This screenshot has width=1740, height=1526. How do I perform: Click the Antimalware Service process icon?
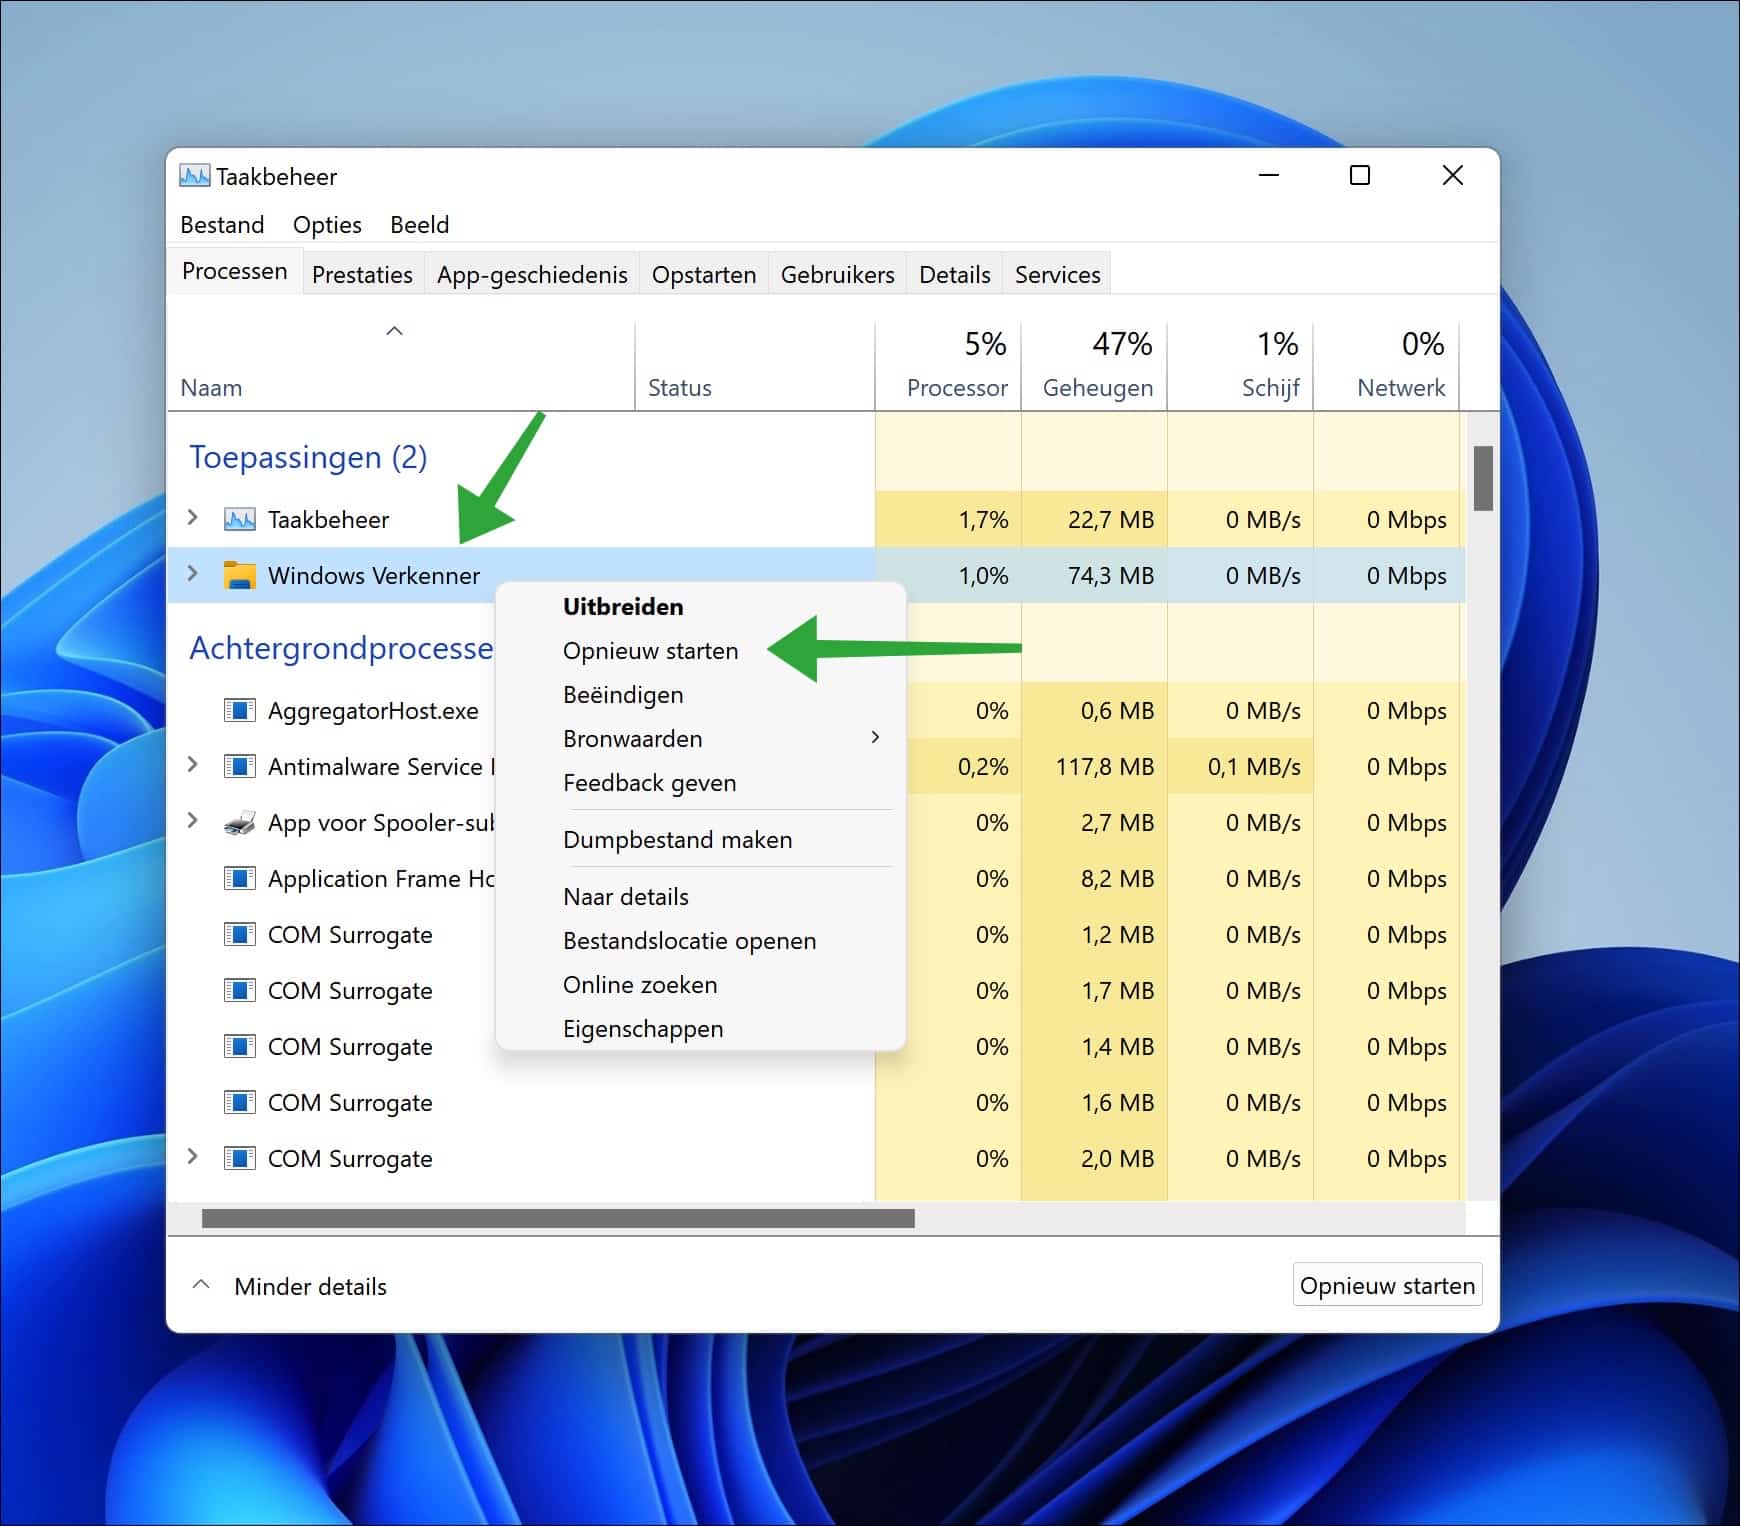pos(239,767)
